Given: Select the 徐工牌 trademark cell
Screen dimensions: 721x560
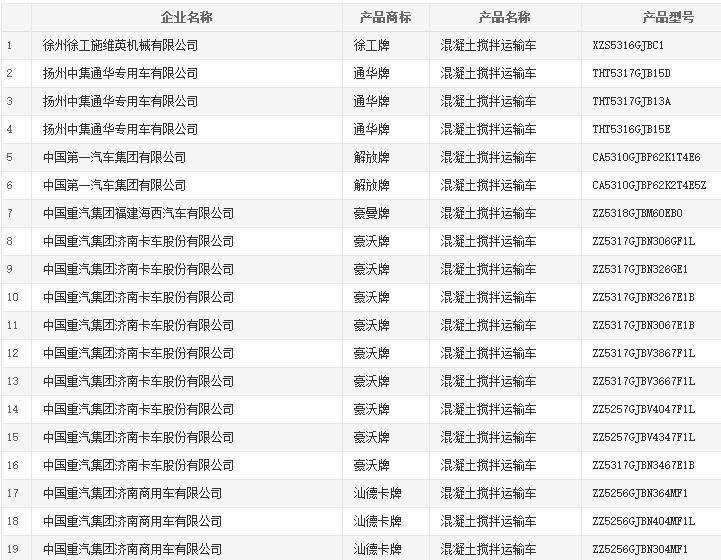Looking at the screenshot, I should 372,45.
